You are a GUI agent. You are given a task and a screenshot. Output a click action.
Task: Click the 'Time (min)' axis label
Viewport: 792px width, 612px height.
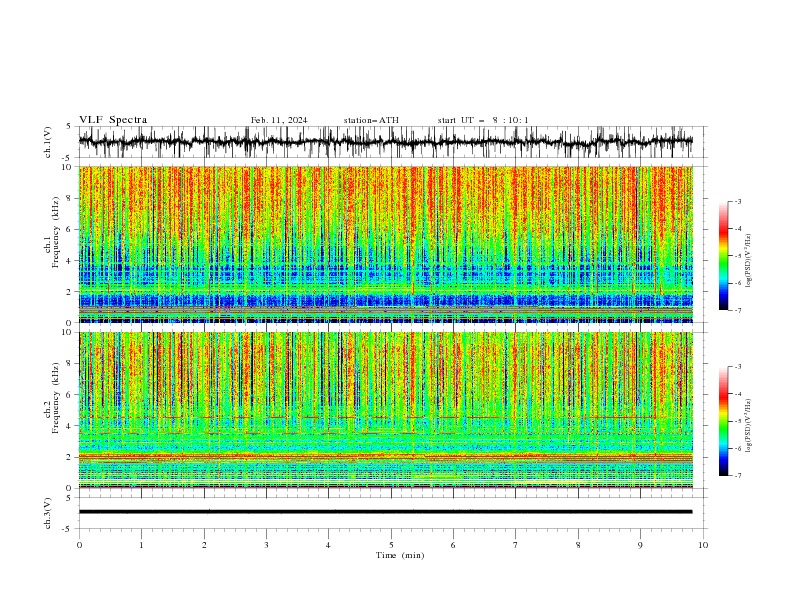(400, 555)
